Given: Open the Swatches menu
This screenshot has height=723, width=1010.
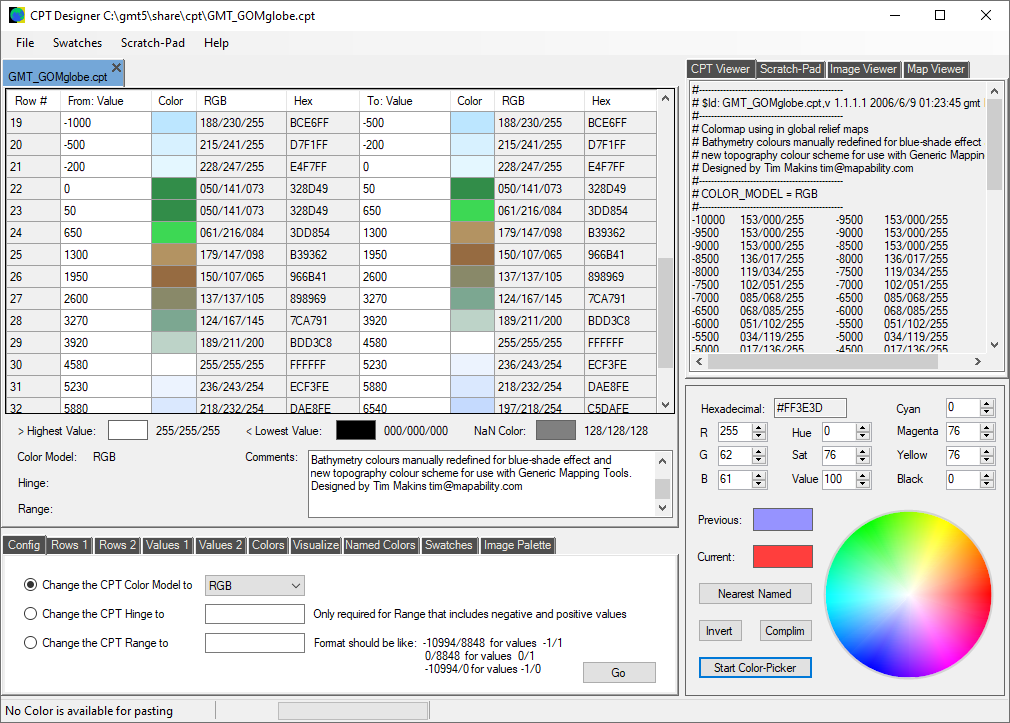Looking at the screenshot, I should coord(77,43).
